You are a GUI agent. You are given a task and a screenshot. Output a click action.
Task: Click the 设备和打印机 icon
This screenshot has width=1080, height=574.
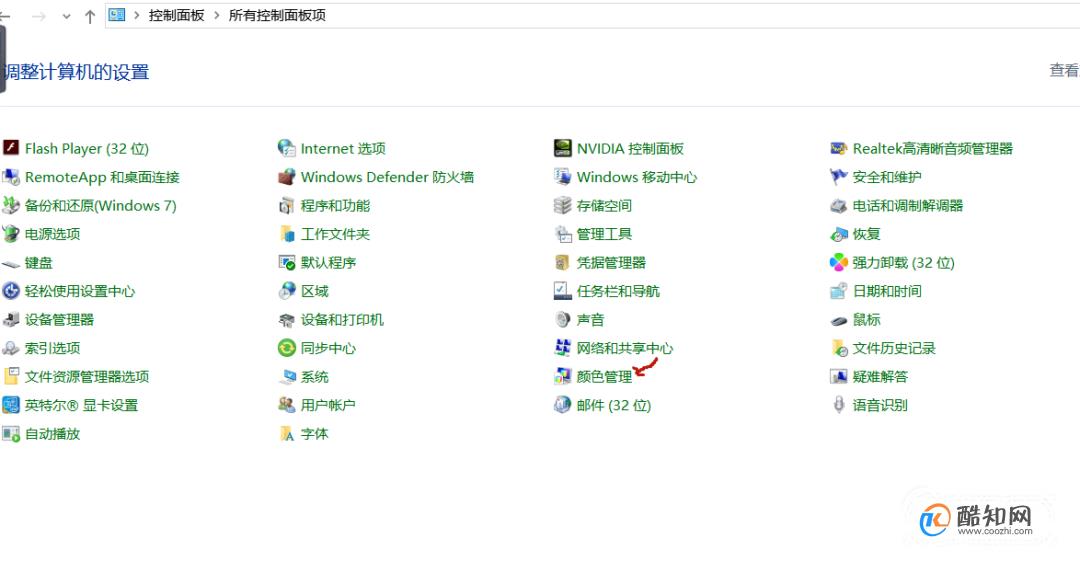(287, 320)
